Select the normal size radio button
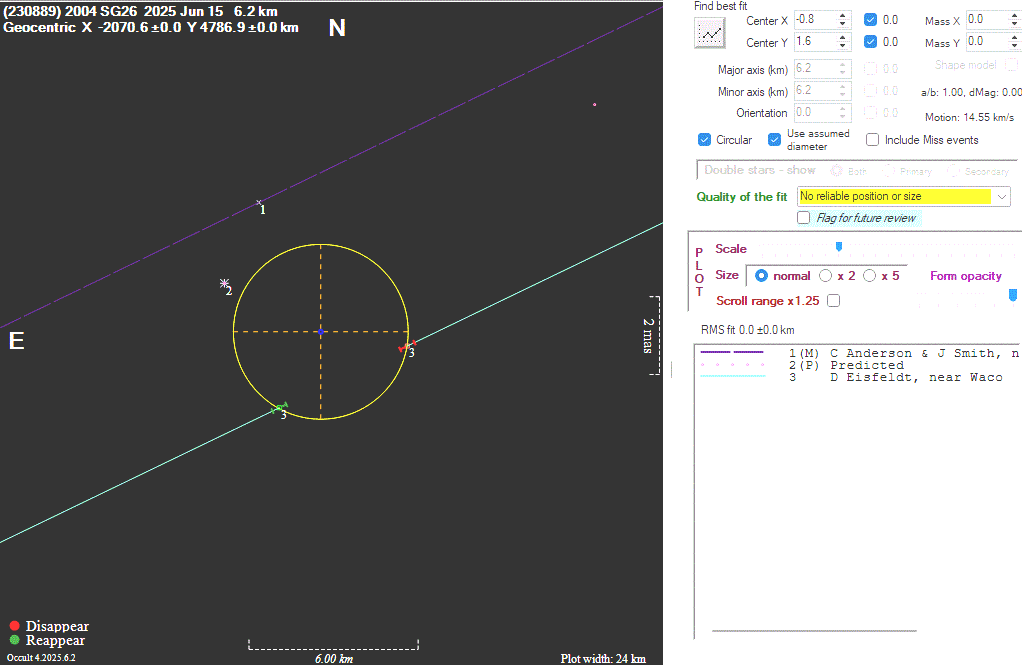This screenshot has width=1022, height=666. pos(761,276)
